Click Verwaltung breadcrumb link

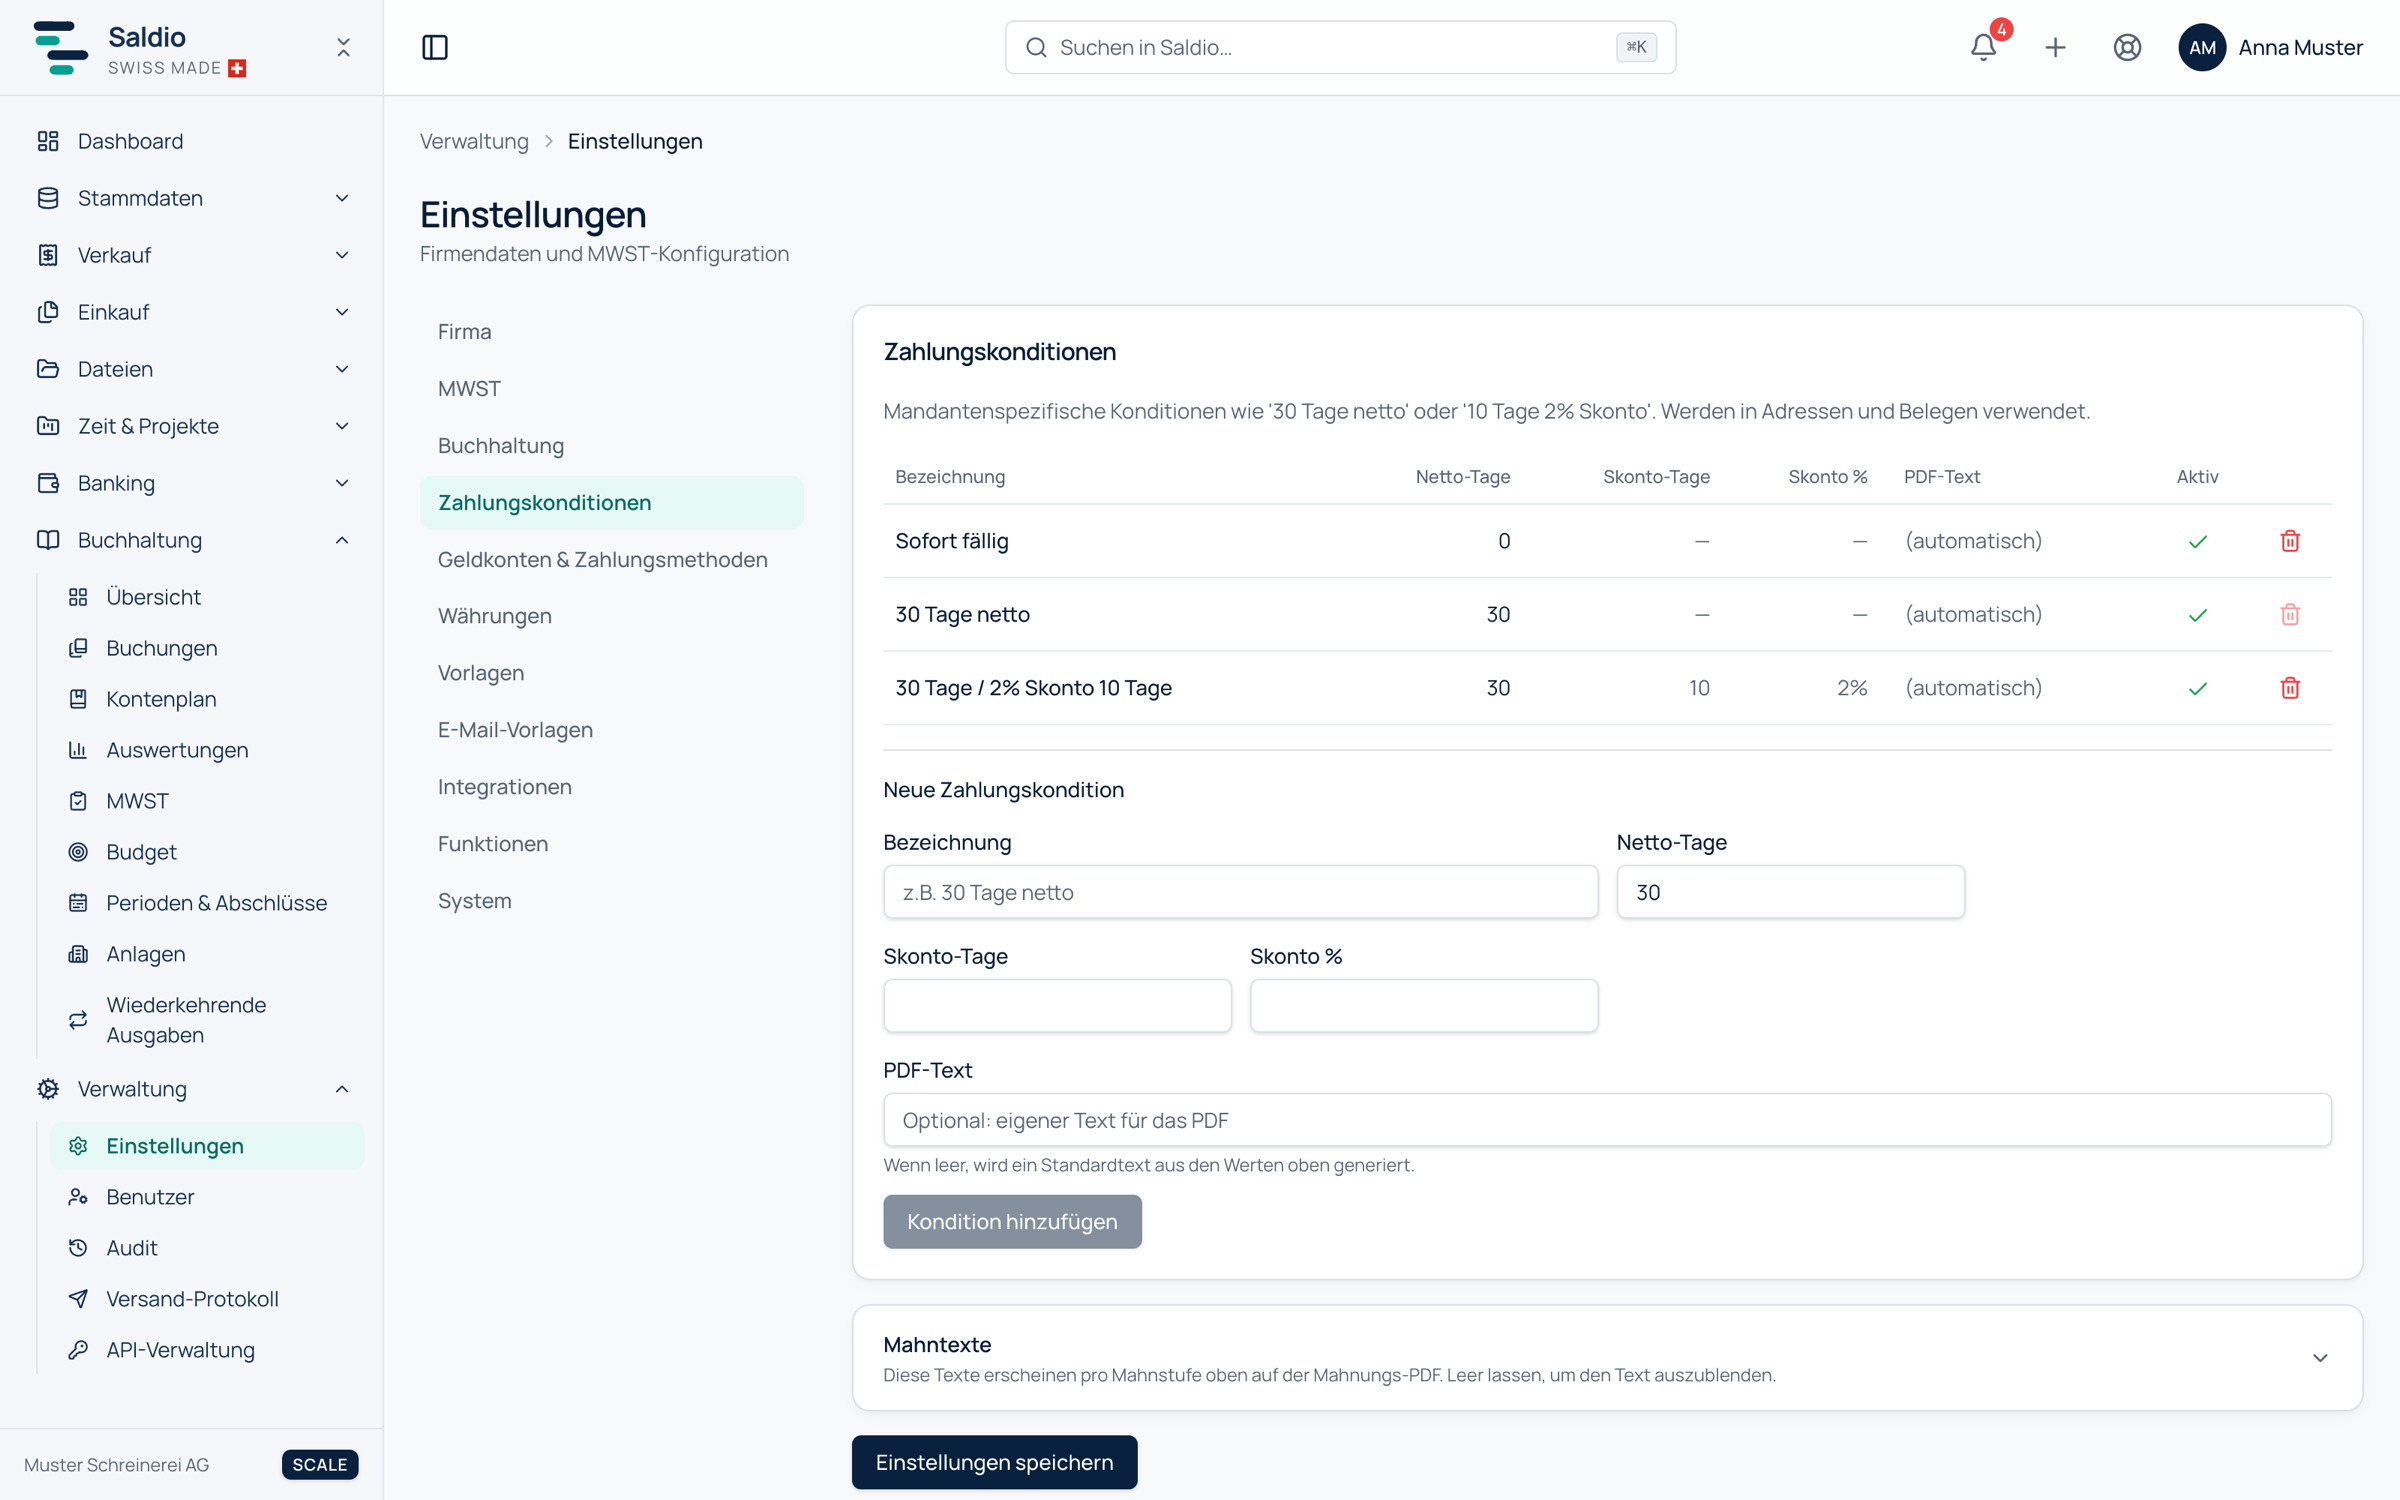click(474, 141)
